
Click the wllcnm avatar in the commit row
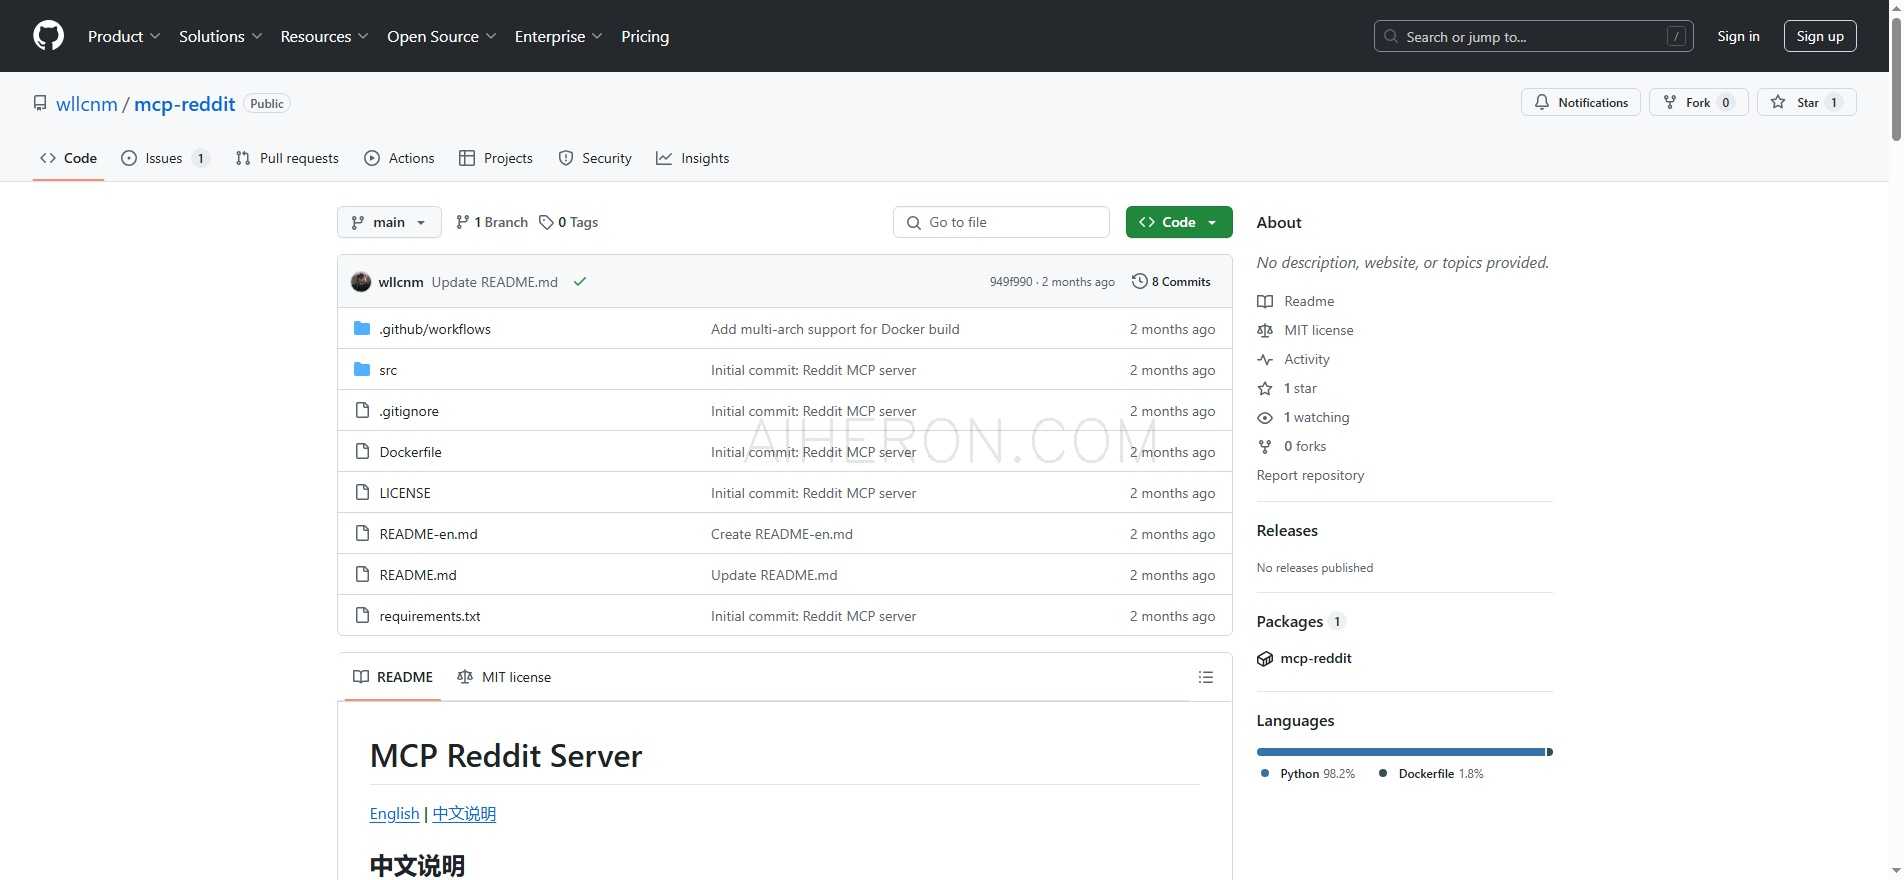(361, 282)
